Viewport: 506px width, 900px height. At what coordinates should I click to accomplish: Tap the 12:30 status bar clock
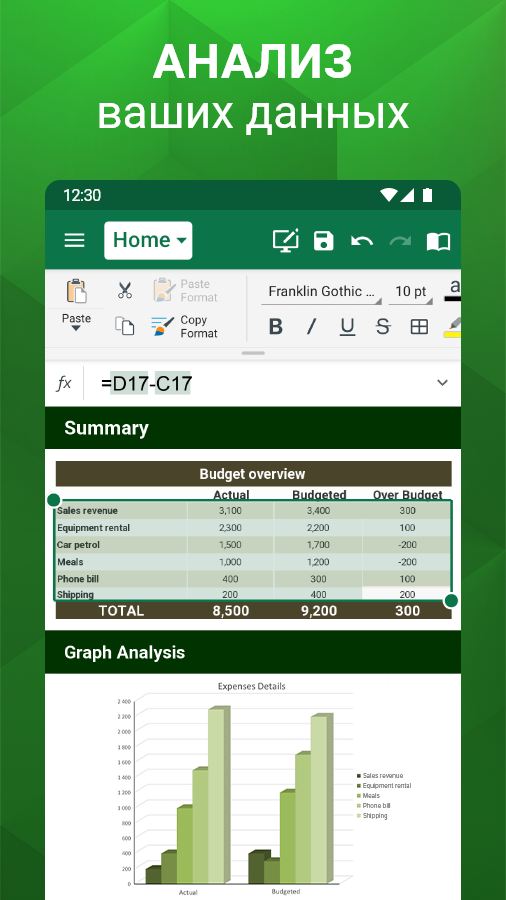(82, 195)
